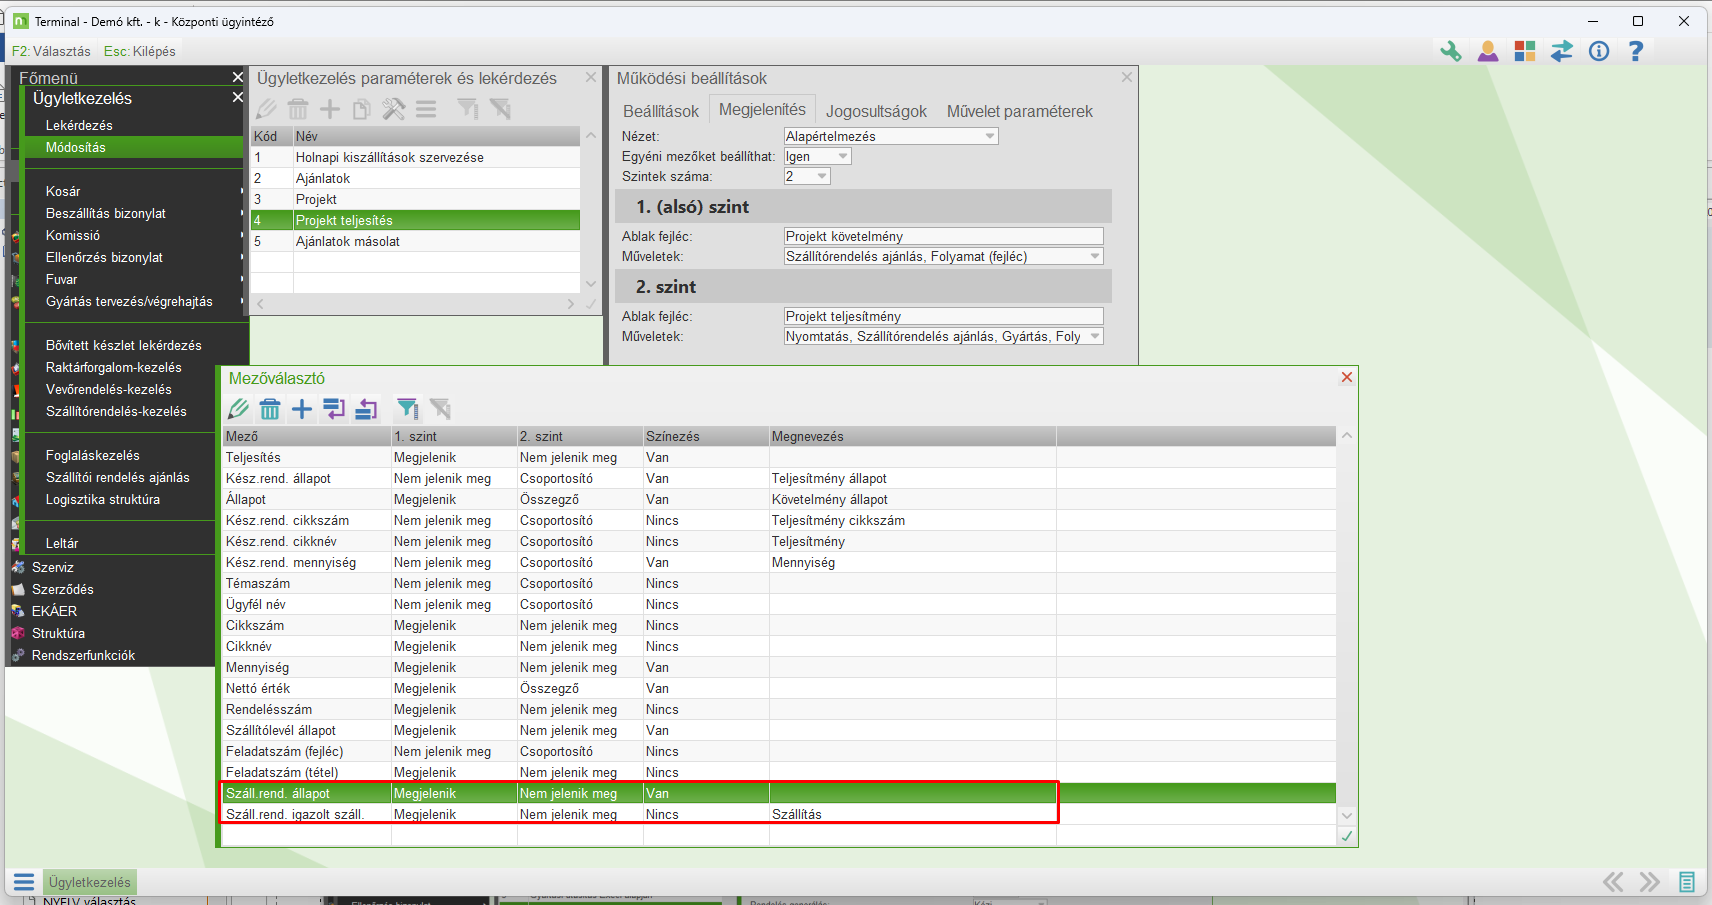Select row Holnapi kiszállítások szervezése
1712x905 pixels.
(x=415, y=157)
